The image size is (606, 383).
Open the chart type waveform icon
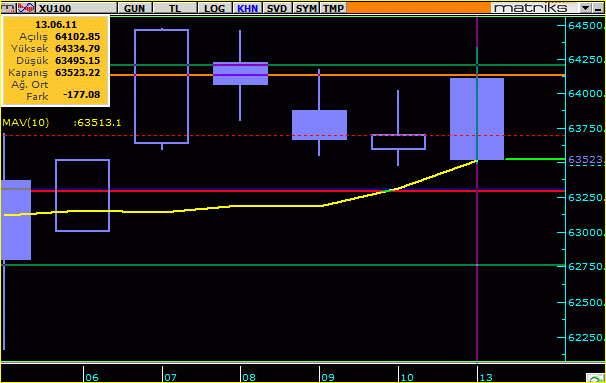pyautogui.click(x=26, y=8)
